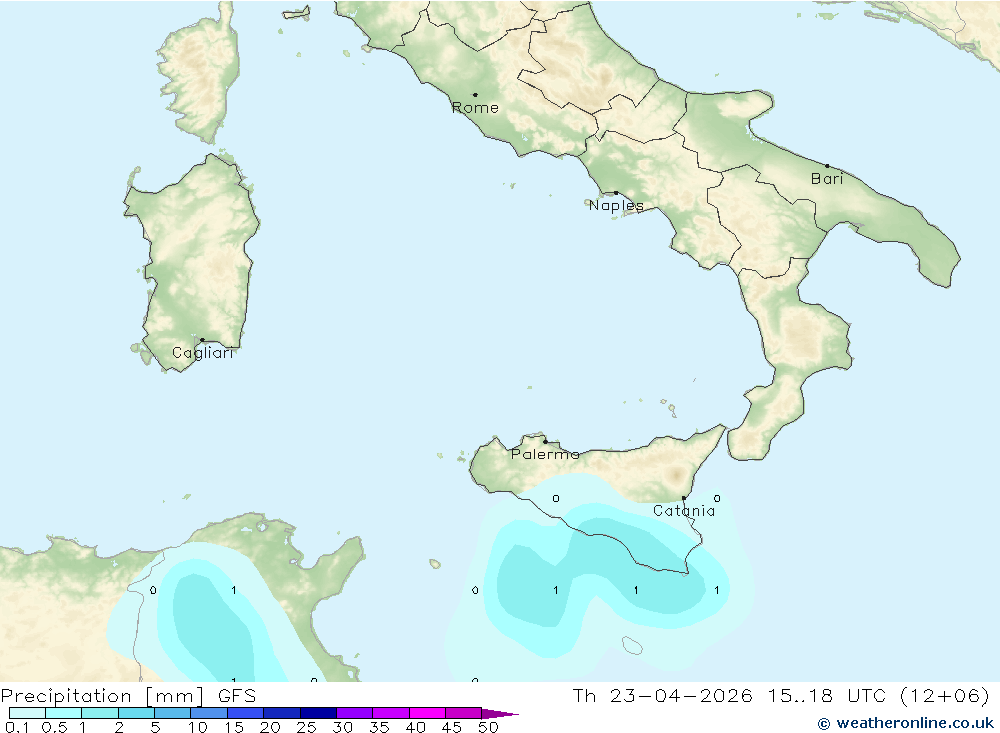Pick the 0.1–0.5 mm legend swatch
The image size is (1000, 733).
point(27,713)
